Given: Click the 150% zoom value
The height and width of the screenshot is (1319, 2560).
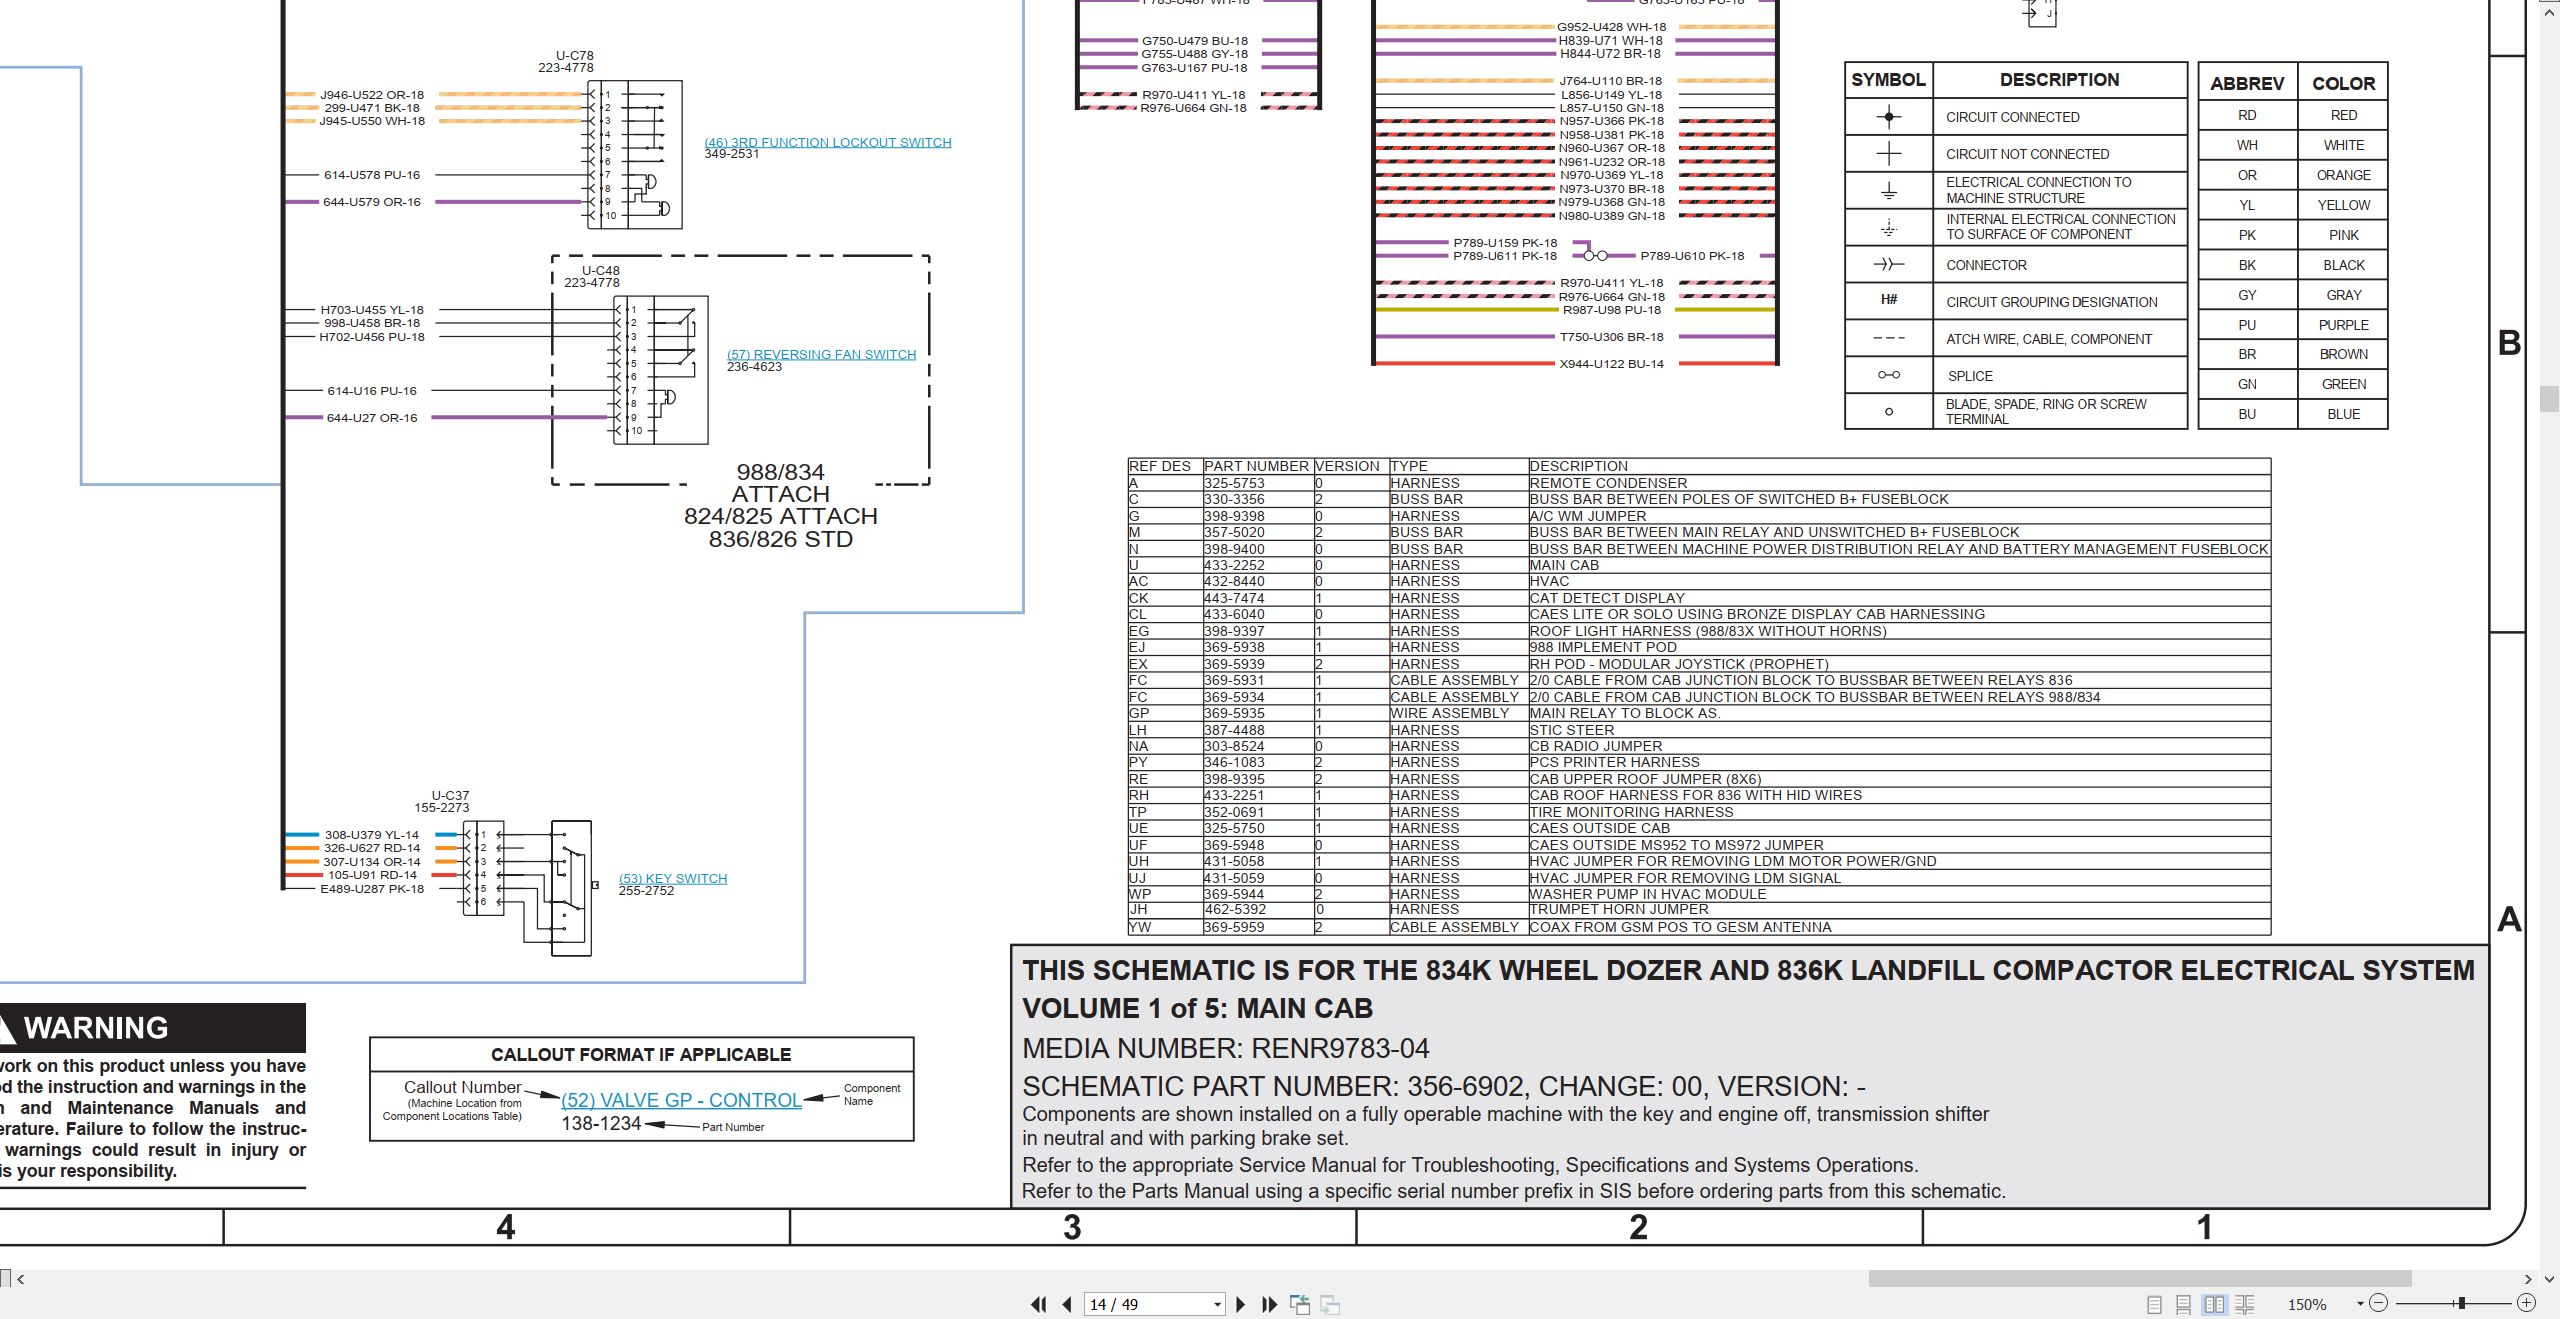Looking at the screenshot, I should [2306, 1304].
